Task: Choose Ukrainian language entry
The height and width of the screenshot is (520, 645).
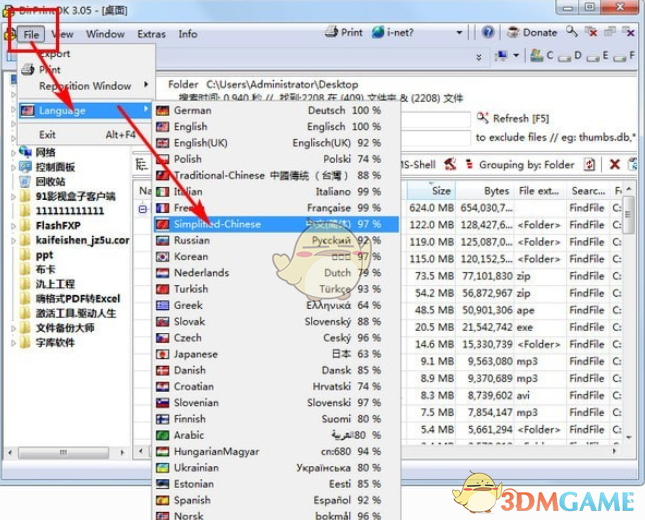Action: click(x=275, y=467)
